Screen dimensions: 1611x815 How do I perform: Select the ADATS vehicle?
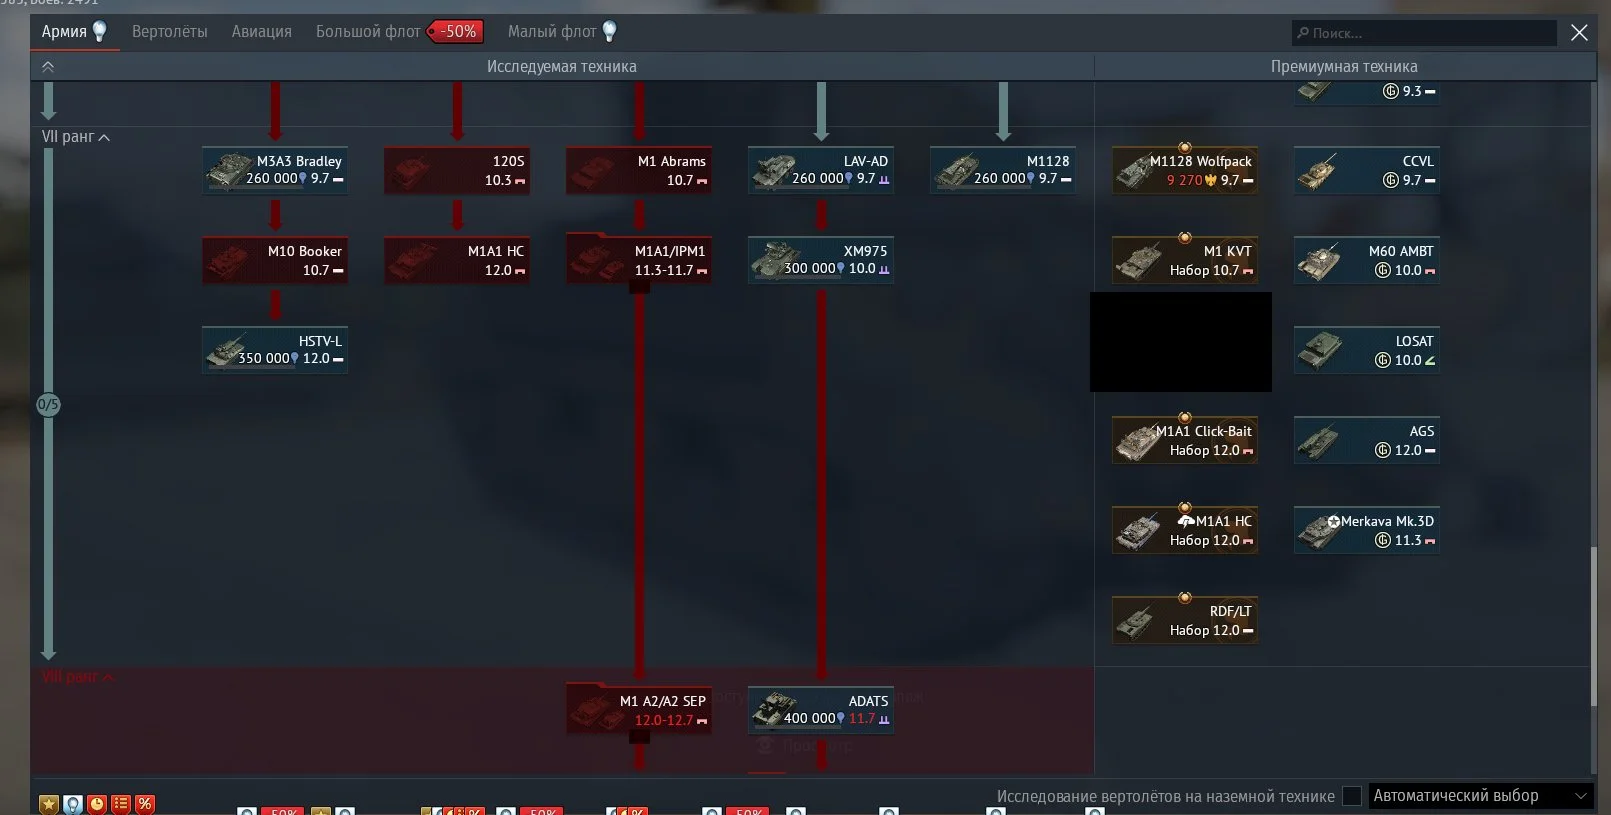click(821, 710)
